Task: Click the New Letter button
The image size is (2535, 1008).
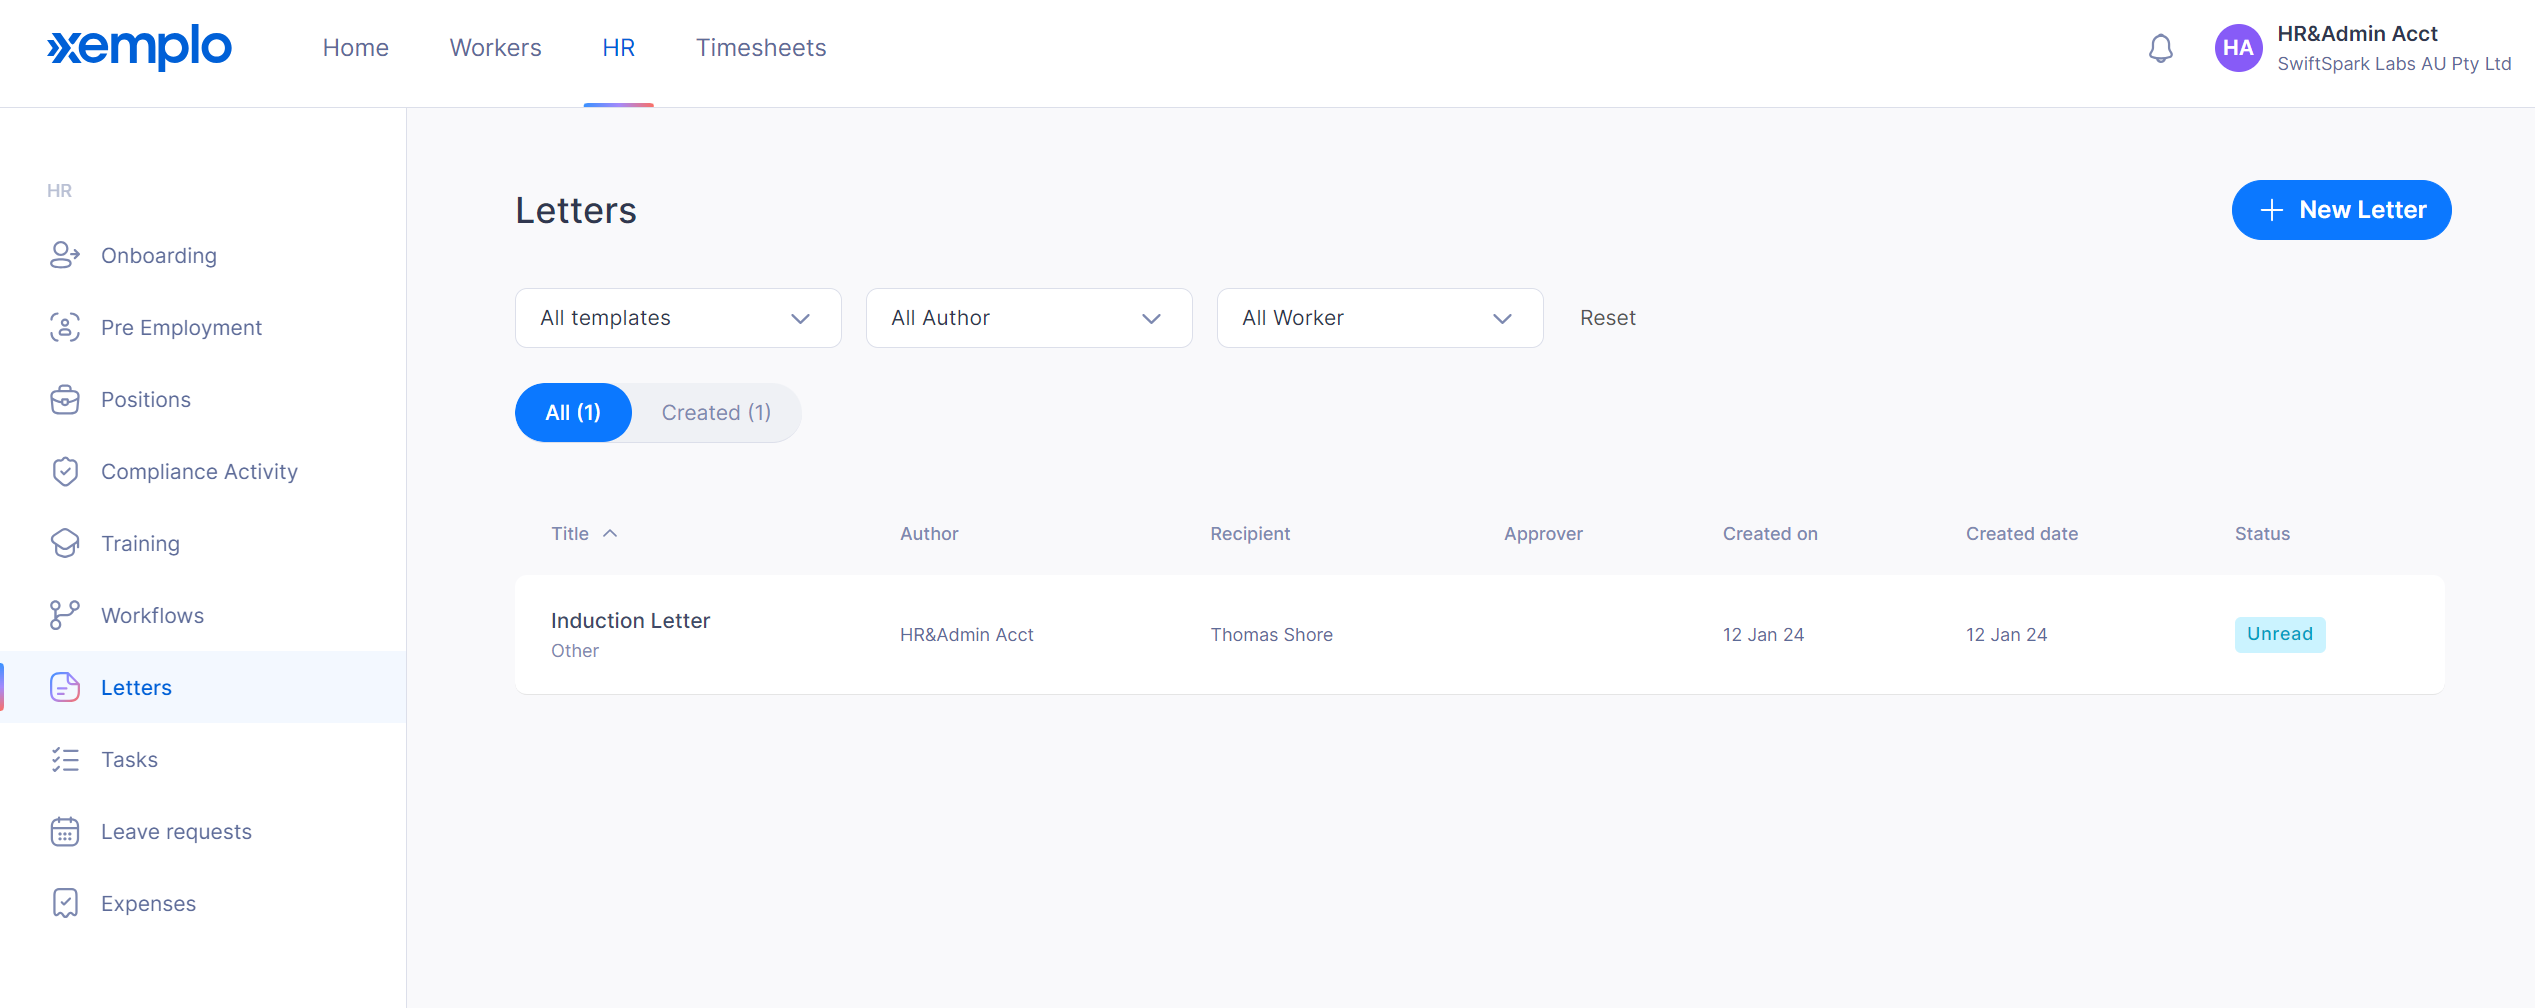Action: click(x=2341, y=210)
